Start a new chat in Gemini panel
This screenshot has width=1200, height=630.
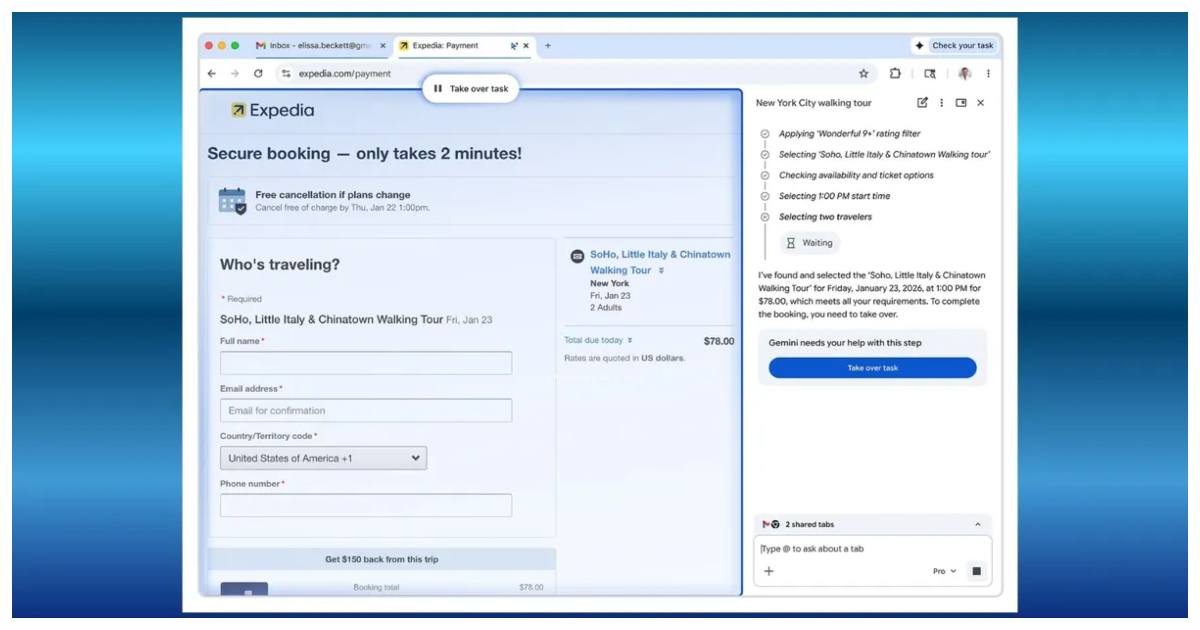pyautogui.click(x=922, y=103)
